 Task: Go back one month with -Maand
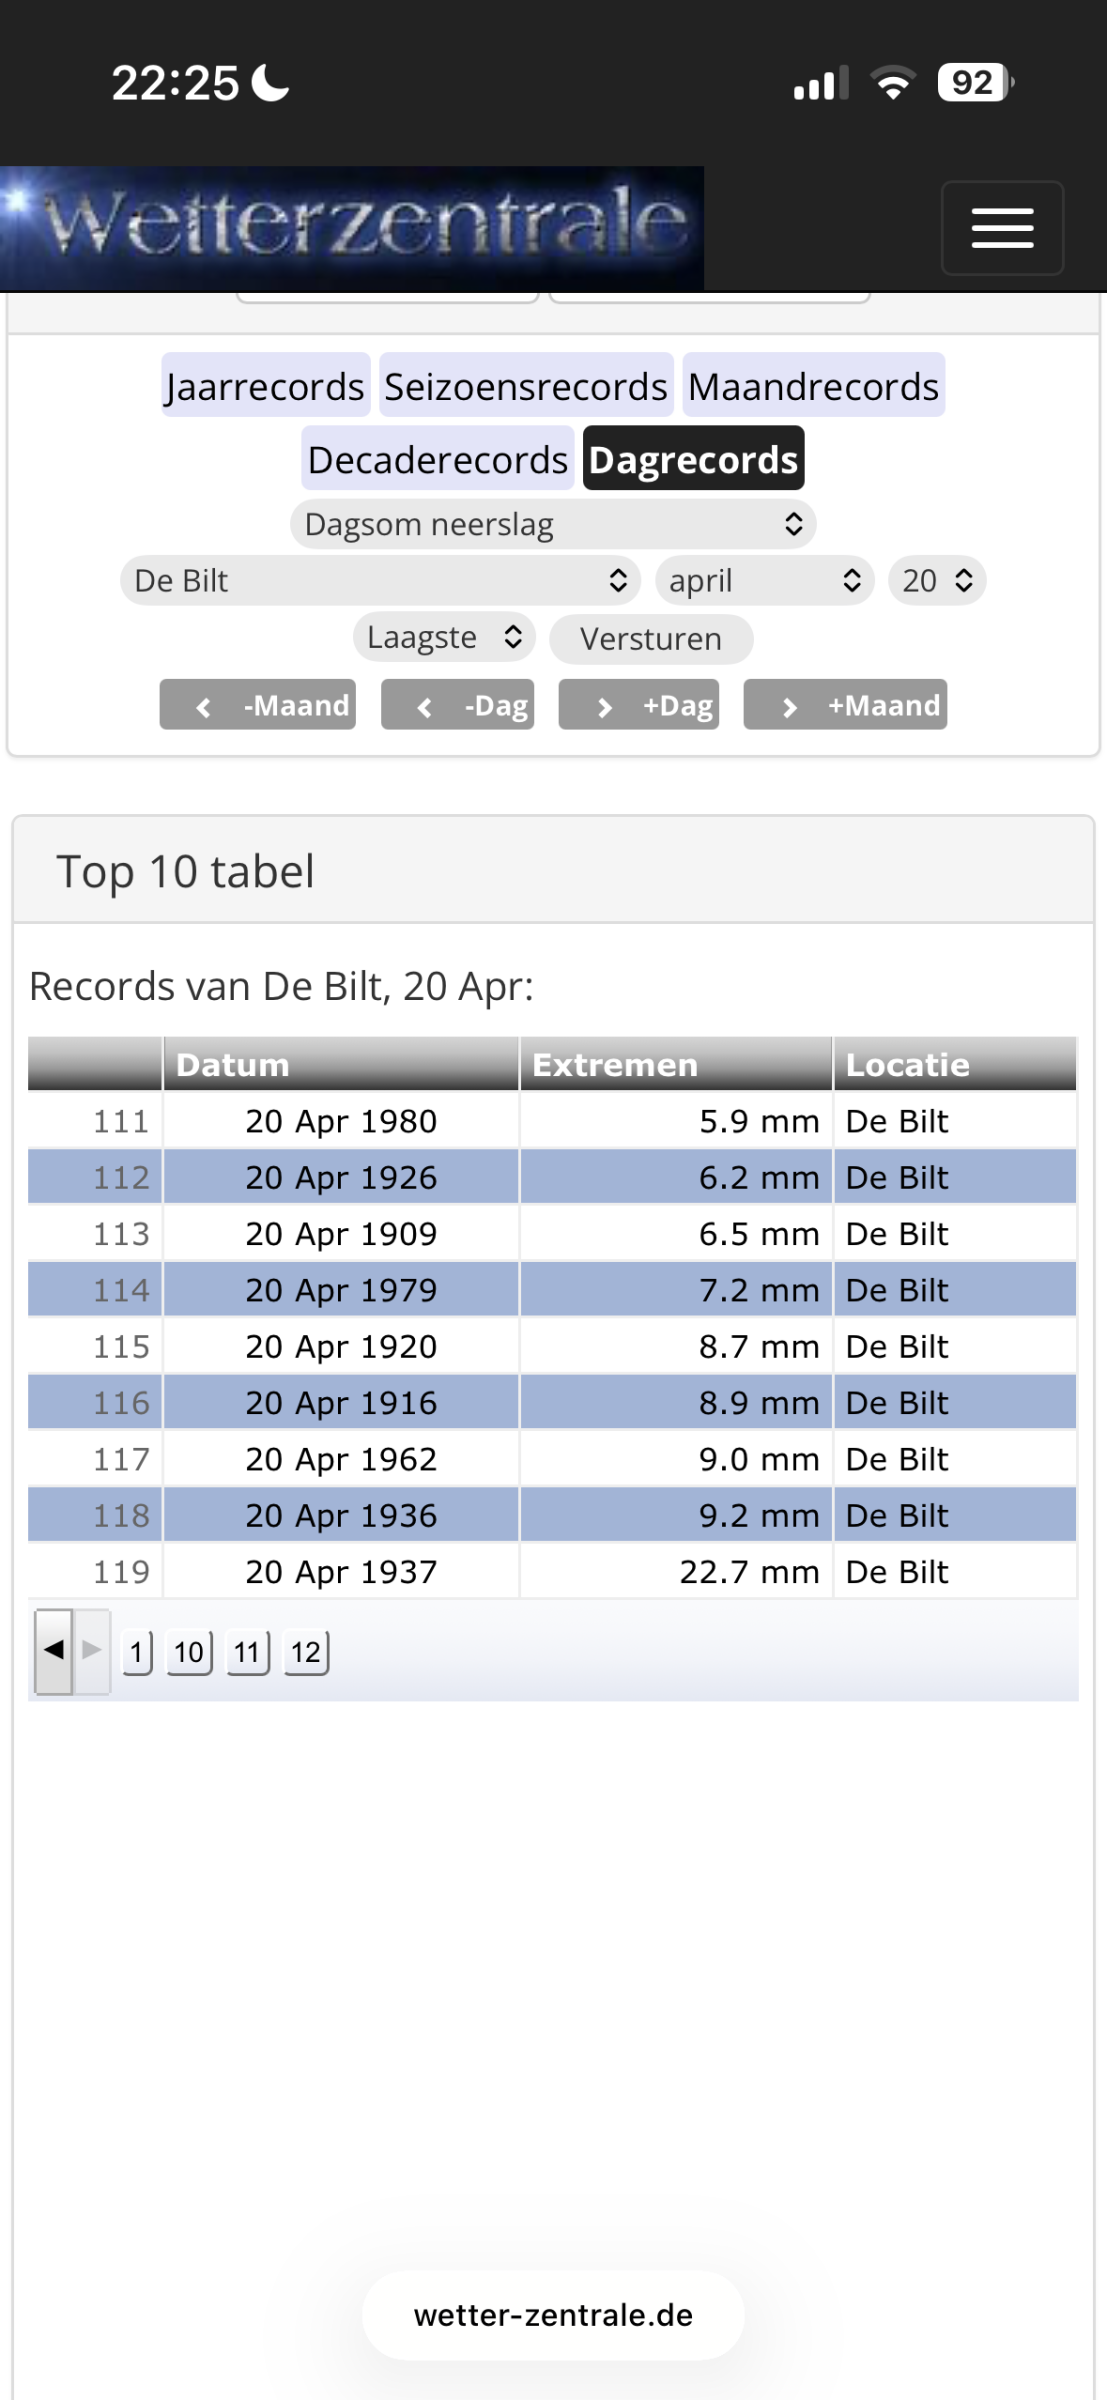coord(258,705)
